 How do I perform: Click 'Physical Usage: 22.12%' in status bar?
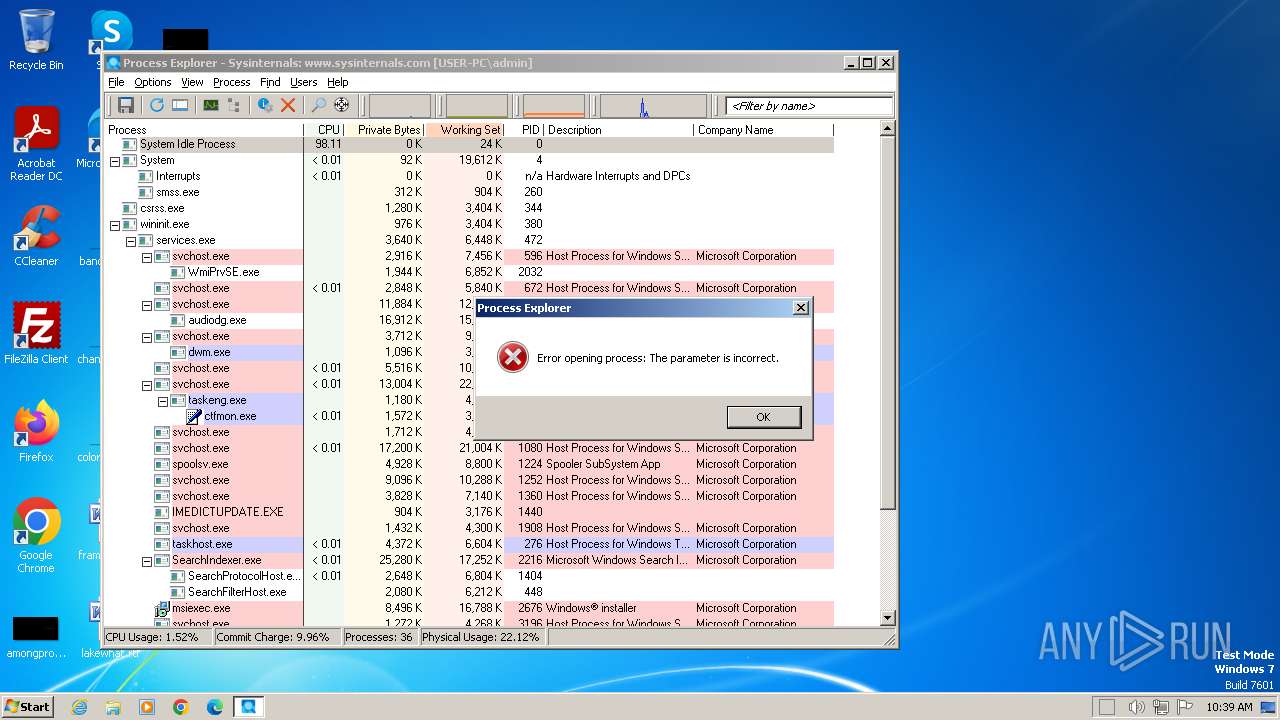click(481, 637)
